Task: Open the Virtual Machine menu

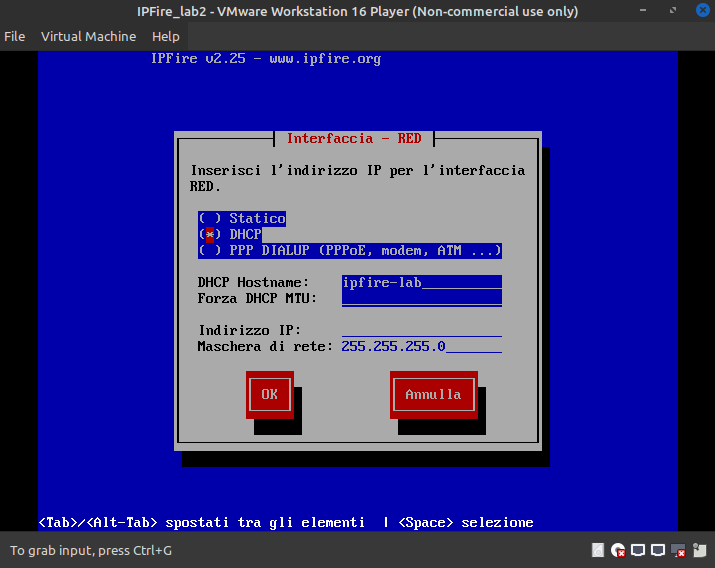Action: 88,36
